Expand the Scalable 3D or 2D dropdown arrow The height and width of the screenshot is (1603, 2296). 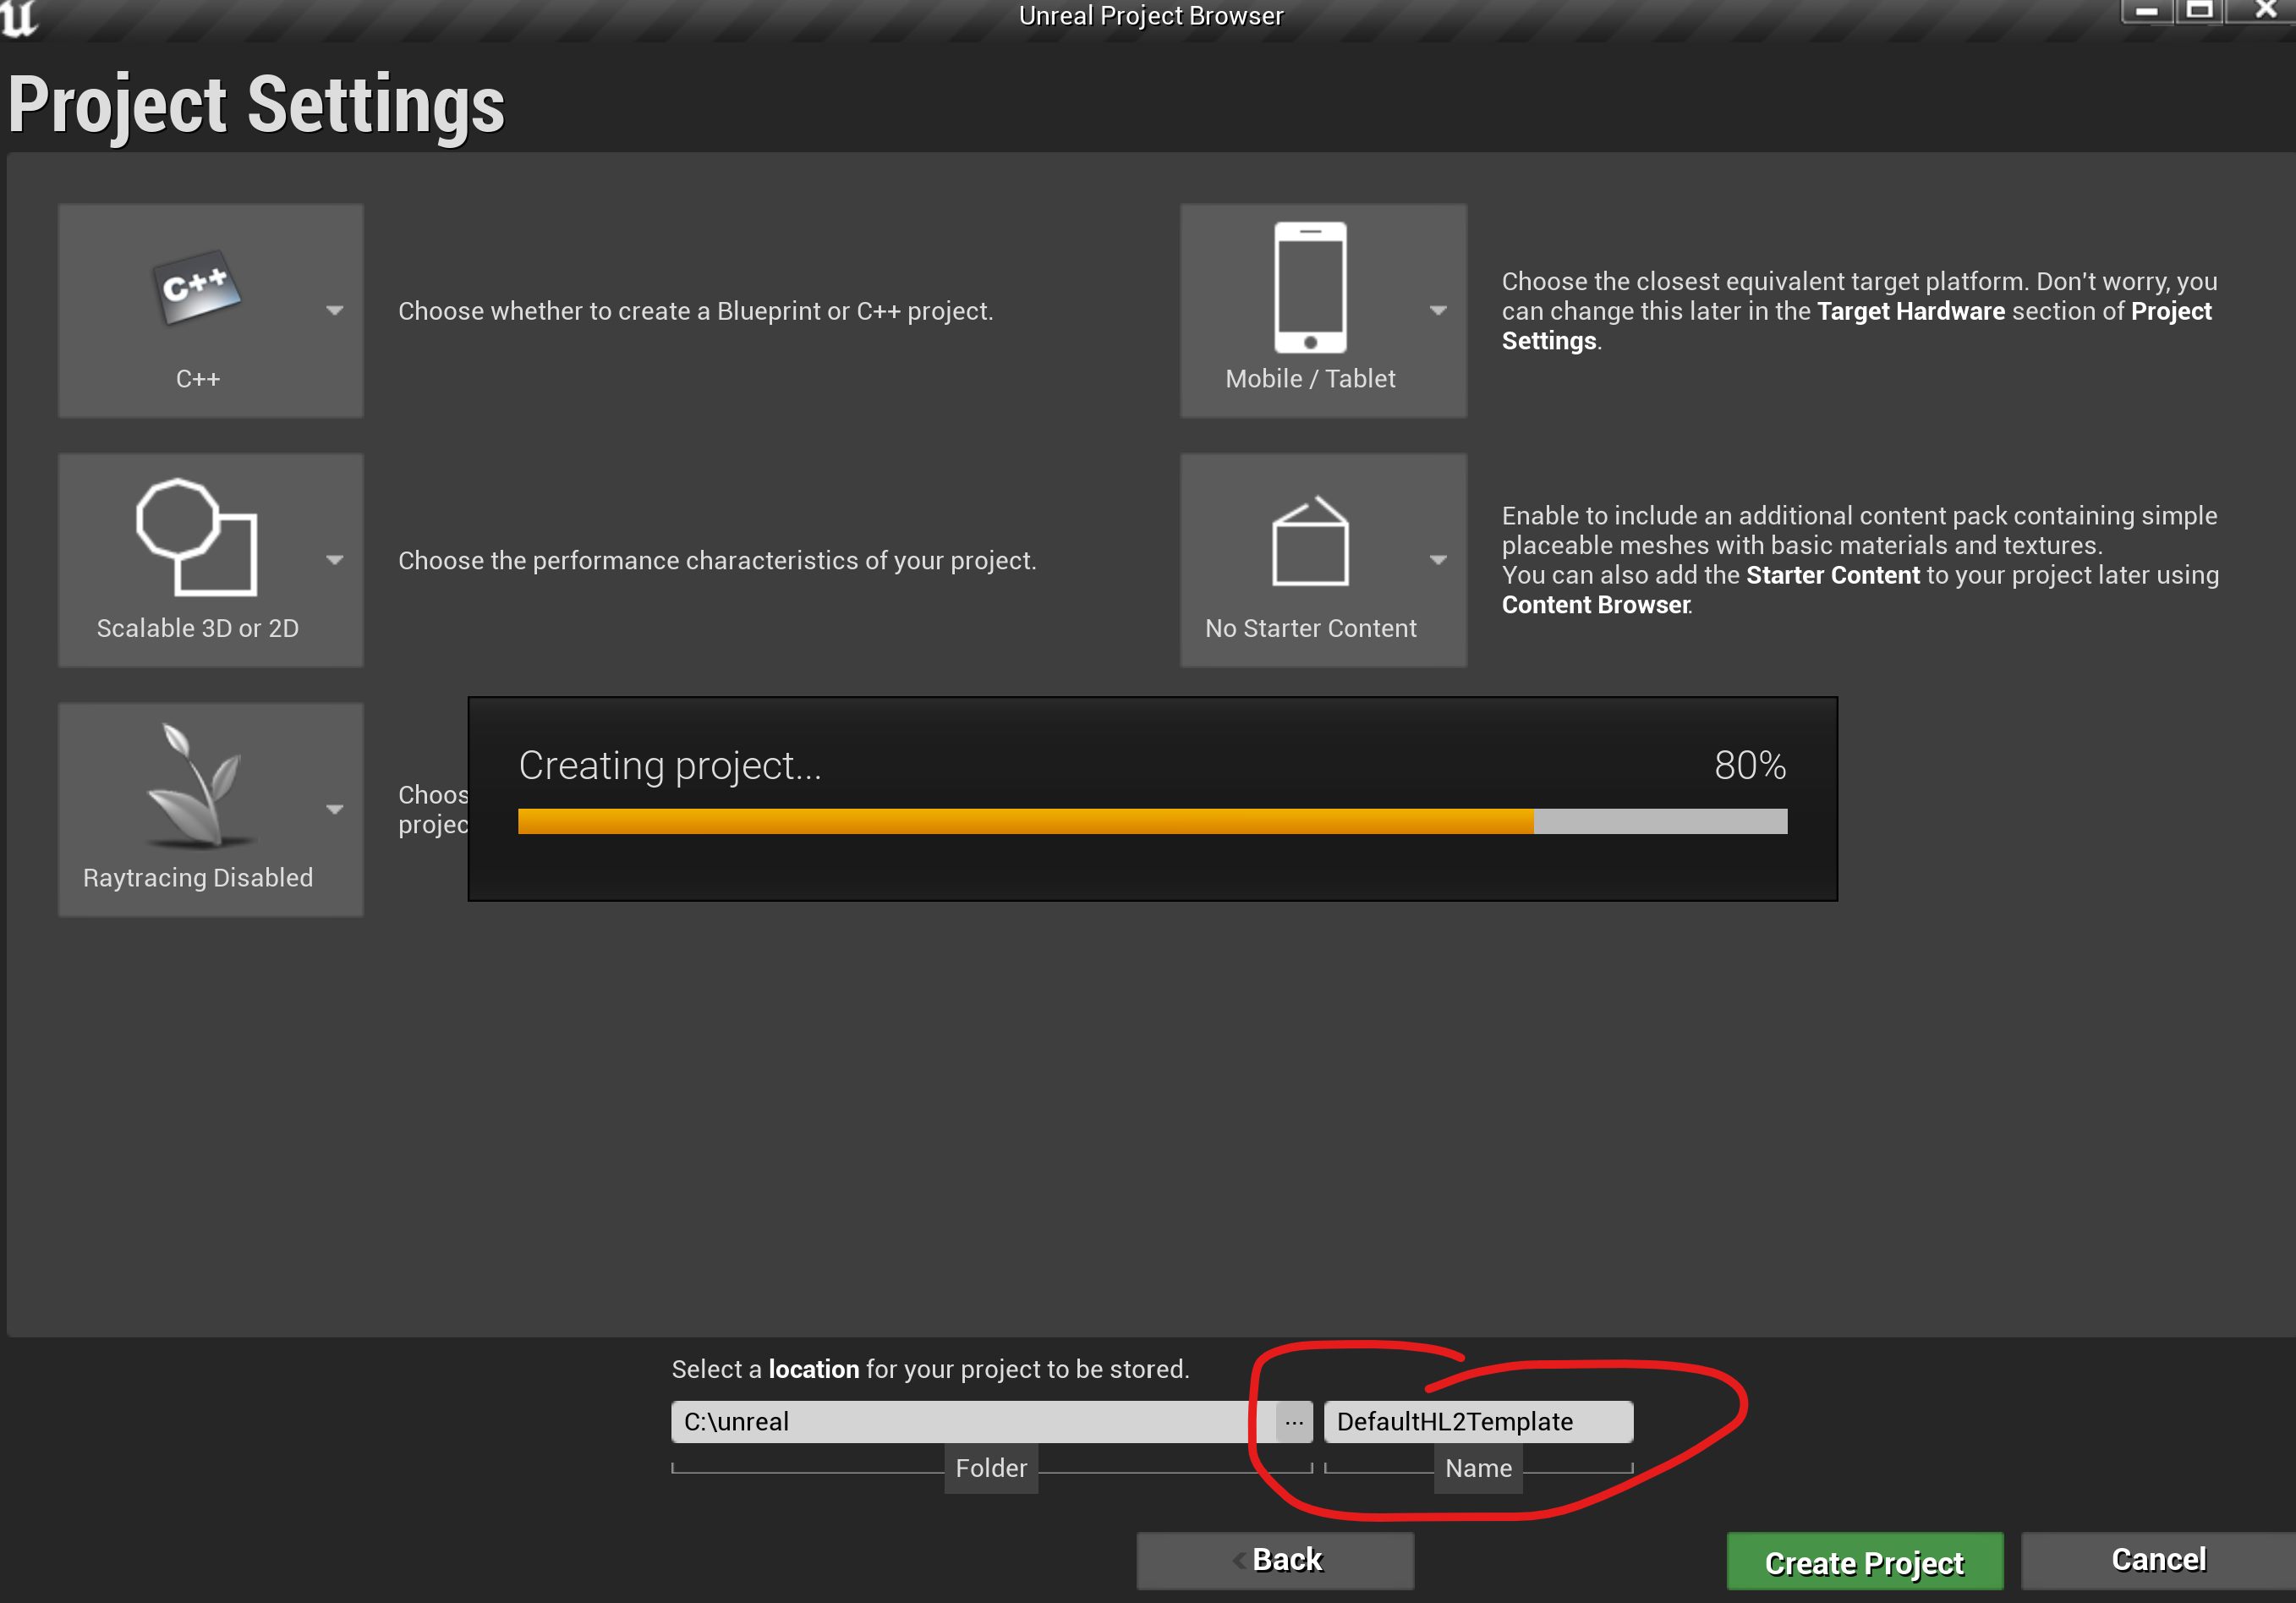tap(335, 560)
